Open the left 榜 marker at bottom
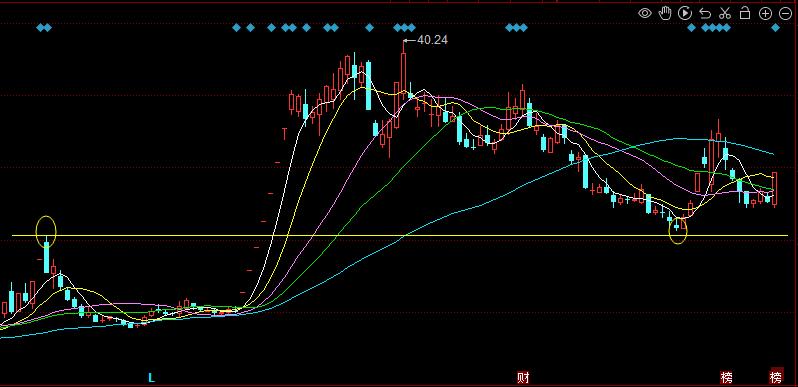Image resolution: width=798 pixels, height=387 pixels. click(727, 377)
